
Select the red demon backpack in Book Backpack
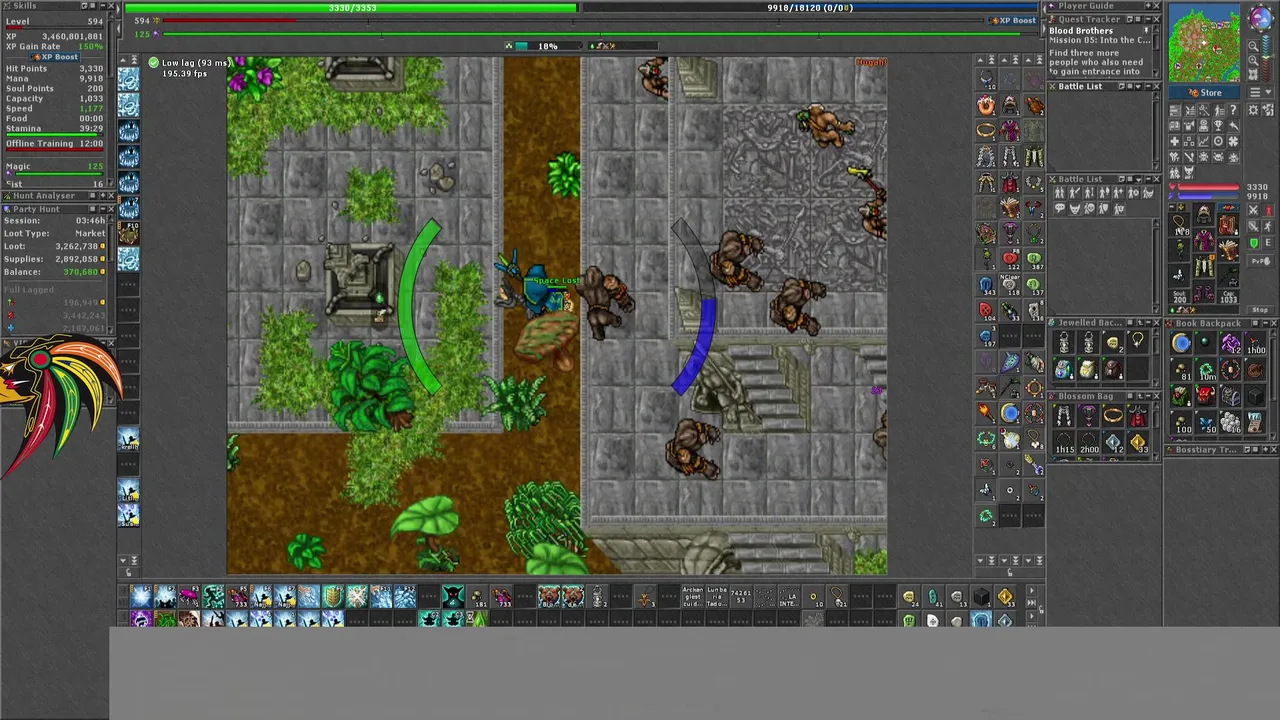coord(1205,395)
